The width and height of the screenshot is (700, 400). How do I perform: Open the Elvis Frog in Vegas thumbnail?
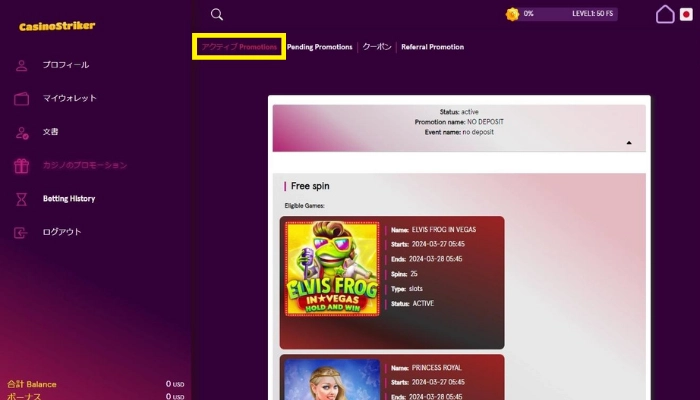coord(332,269)
